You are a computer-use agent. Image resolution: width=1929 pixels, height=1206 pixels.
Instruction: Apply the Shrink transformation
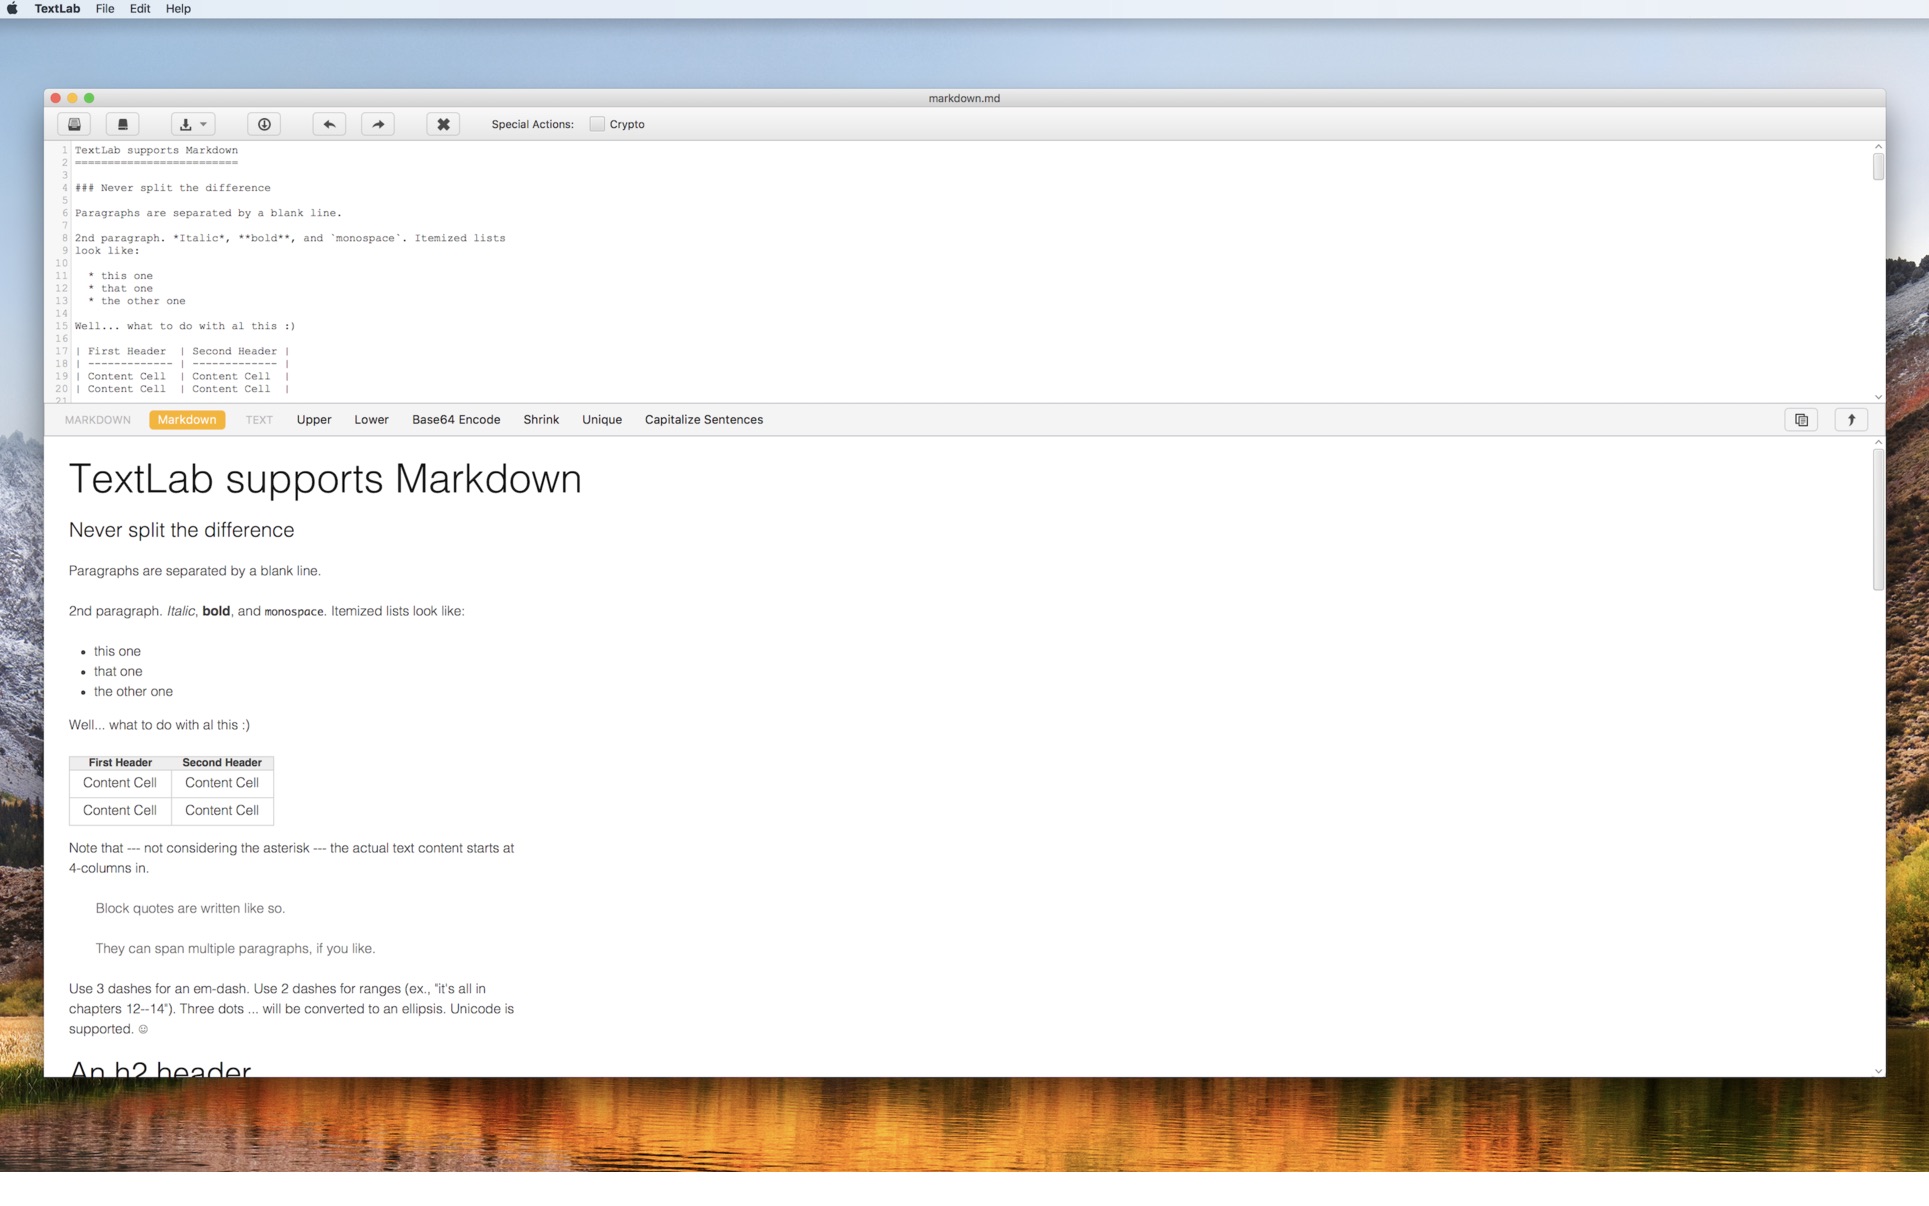coord(541,420)
